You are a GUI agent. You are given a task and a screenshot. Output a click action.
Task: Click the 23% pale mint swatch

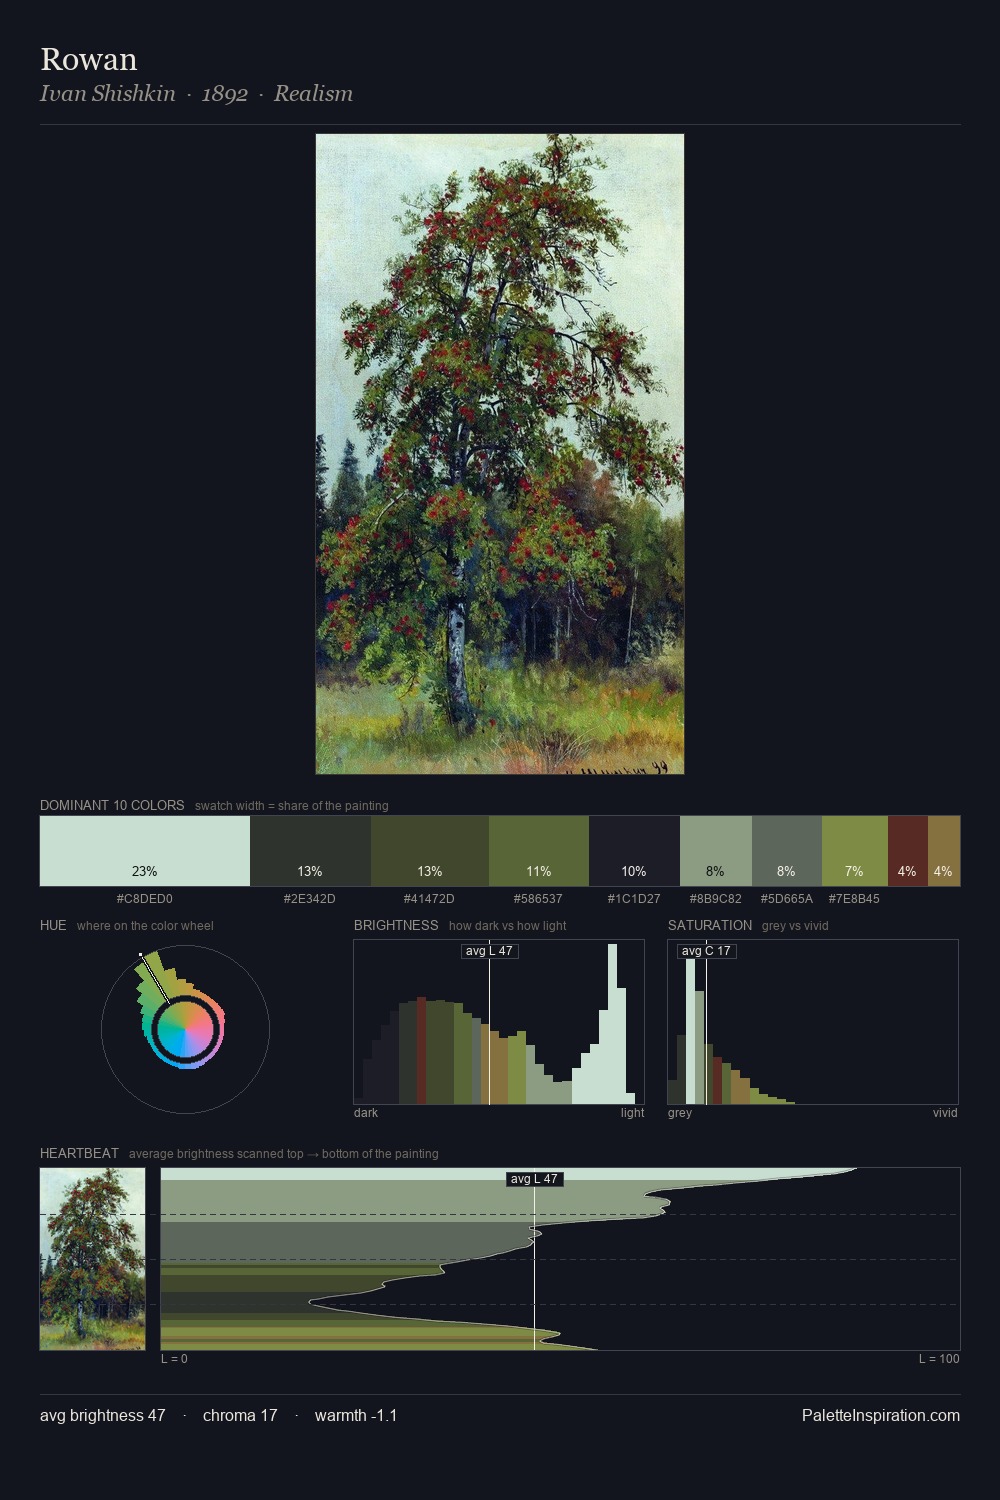(x=145, y=851)
